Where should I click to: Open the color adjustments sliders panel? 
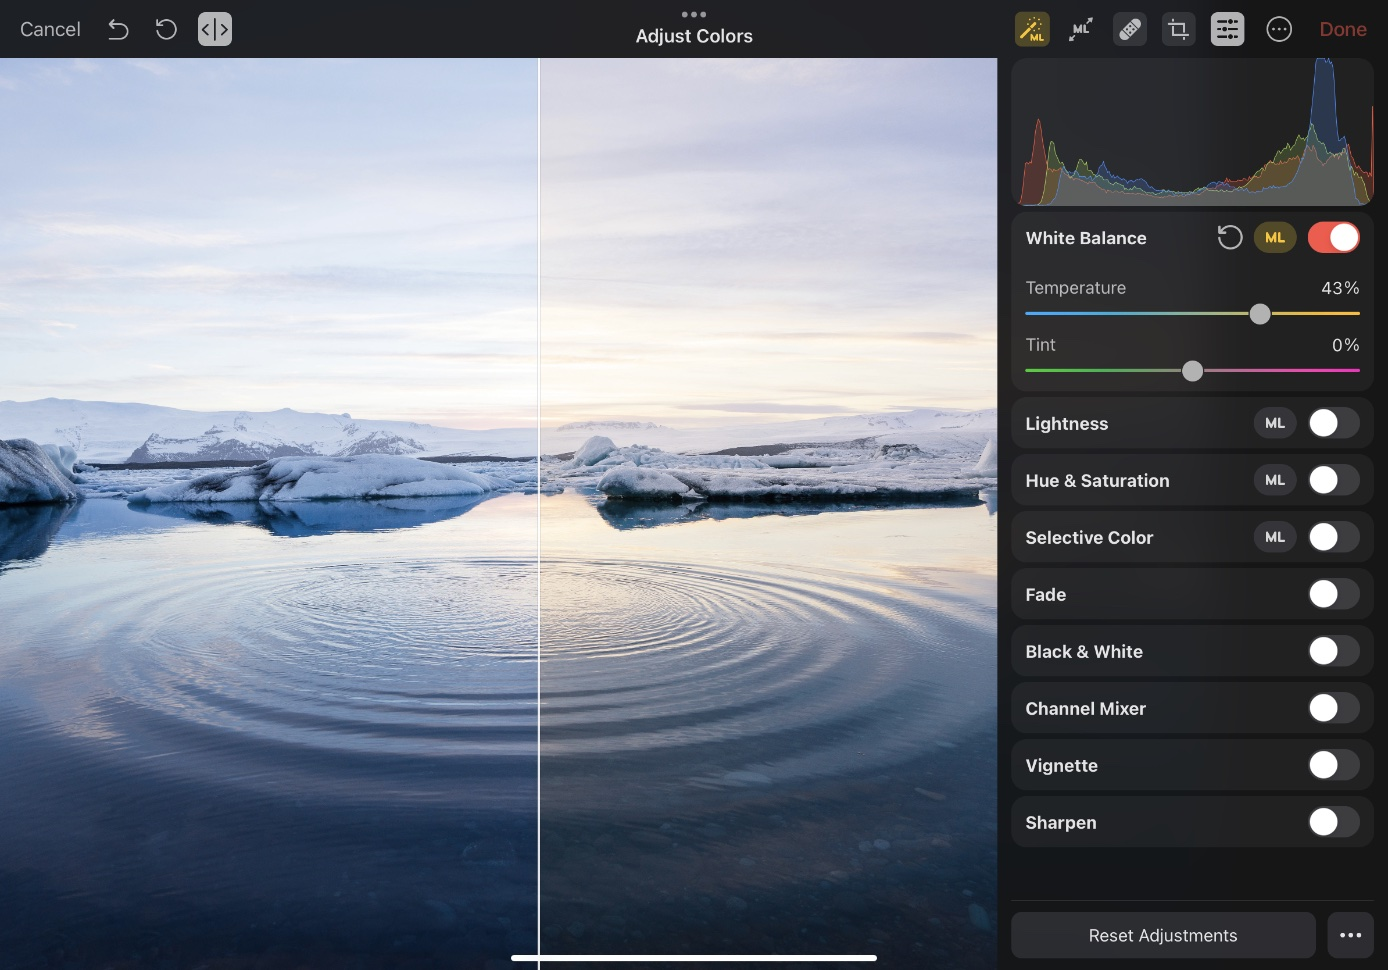pos(1227,29)
